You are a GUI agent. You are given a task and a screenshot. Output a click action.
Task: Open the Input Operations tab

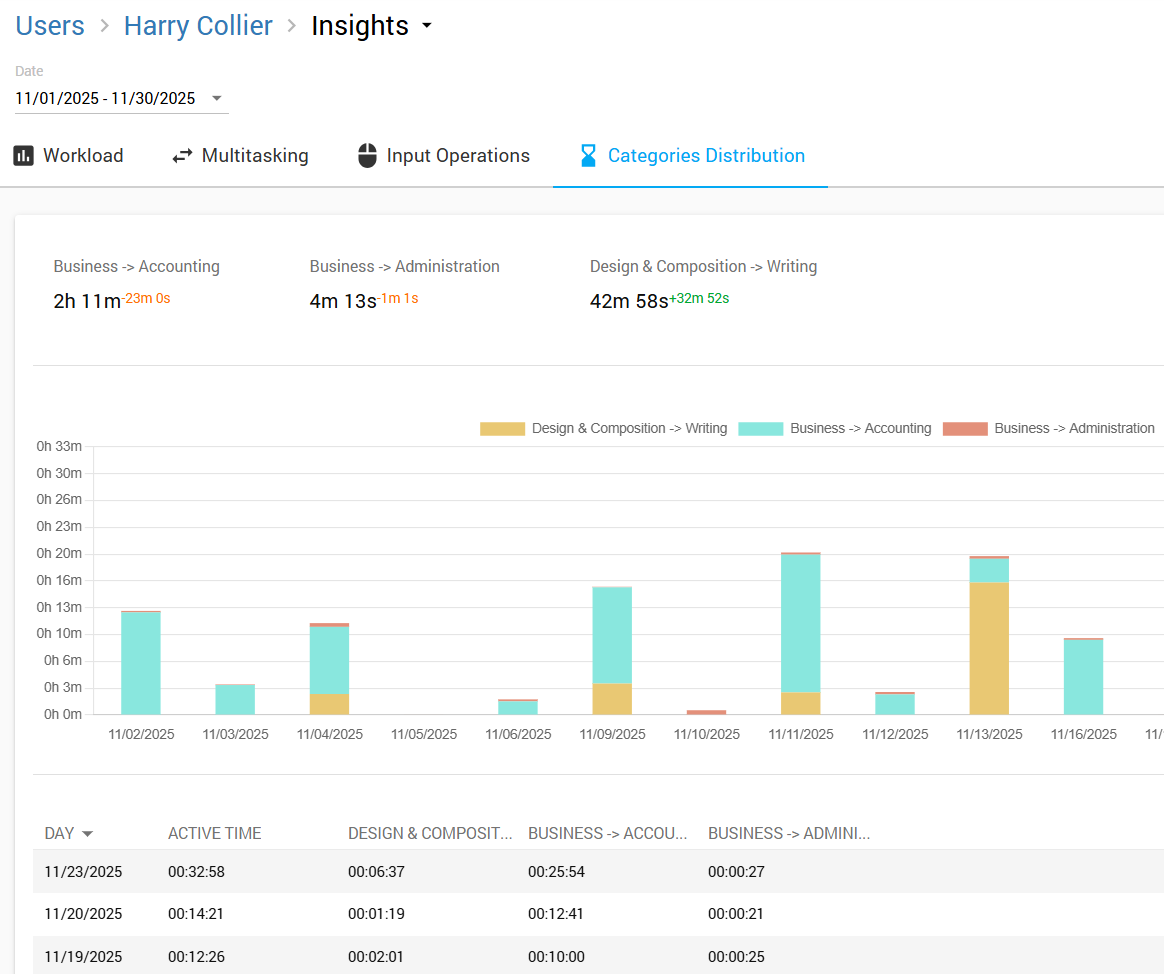458,156
